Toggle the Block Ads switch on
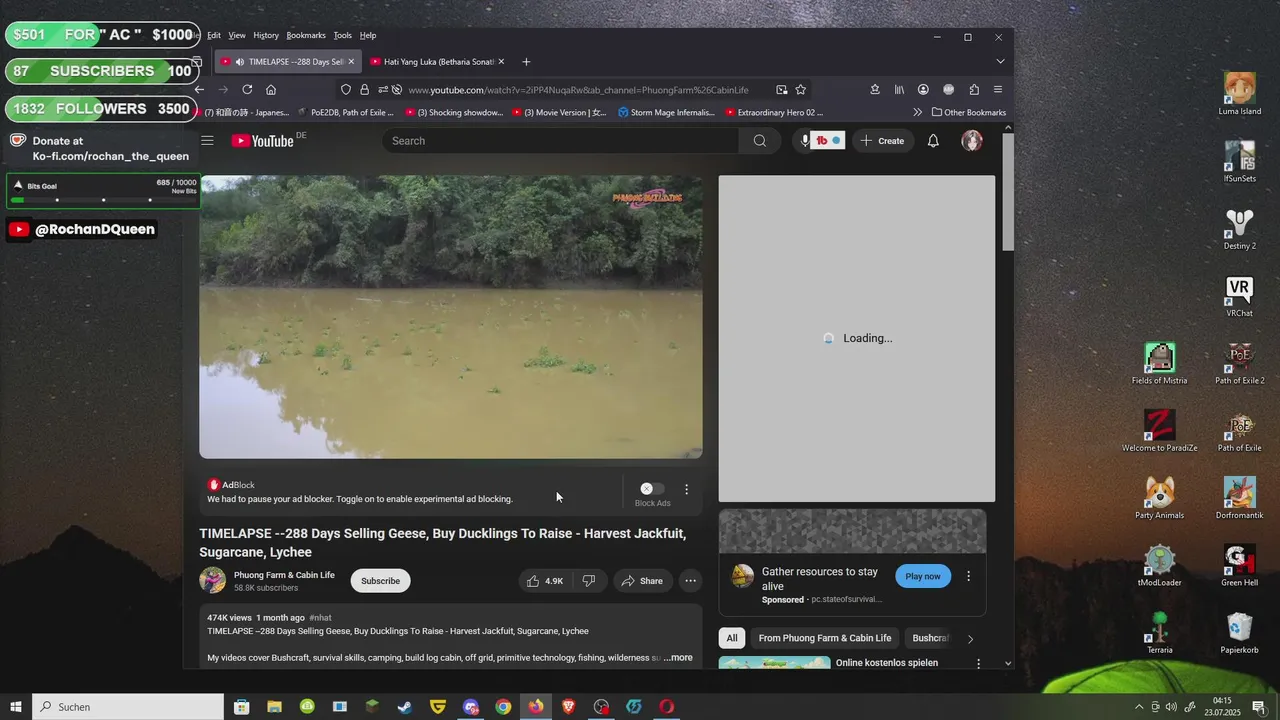Screen dimensions: 1280x720 (x=652, y=488)
